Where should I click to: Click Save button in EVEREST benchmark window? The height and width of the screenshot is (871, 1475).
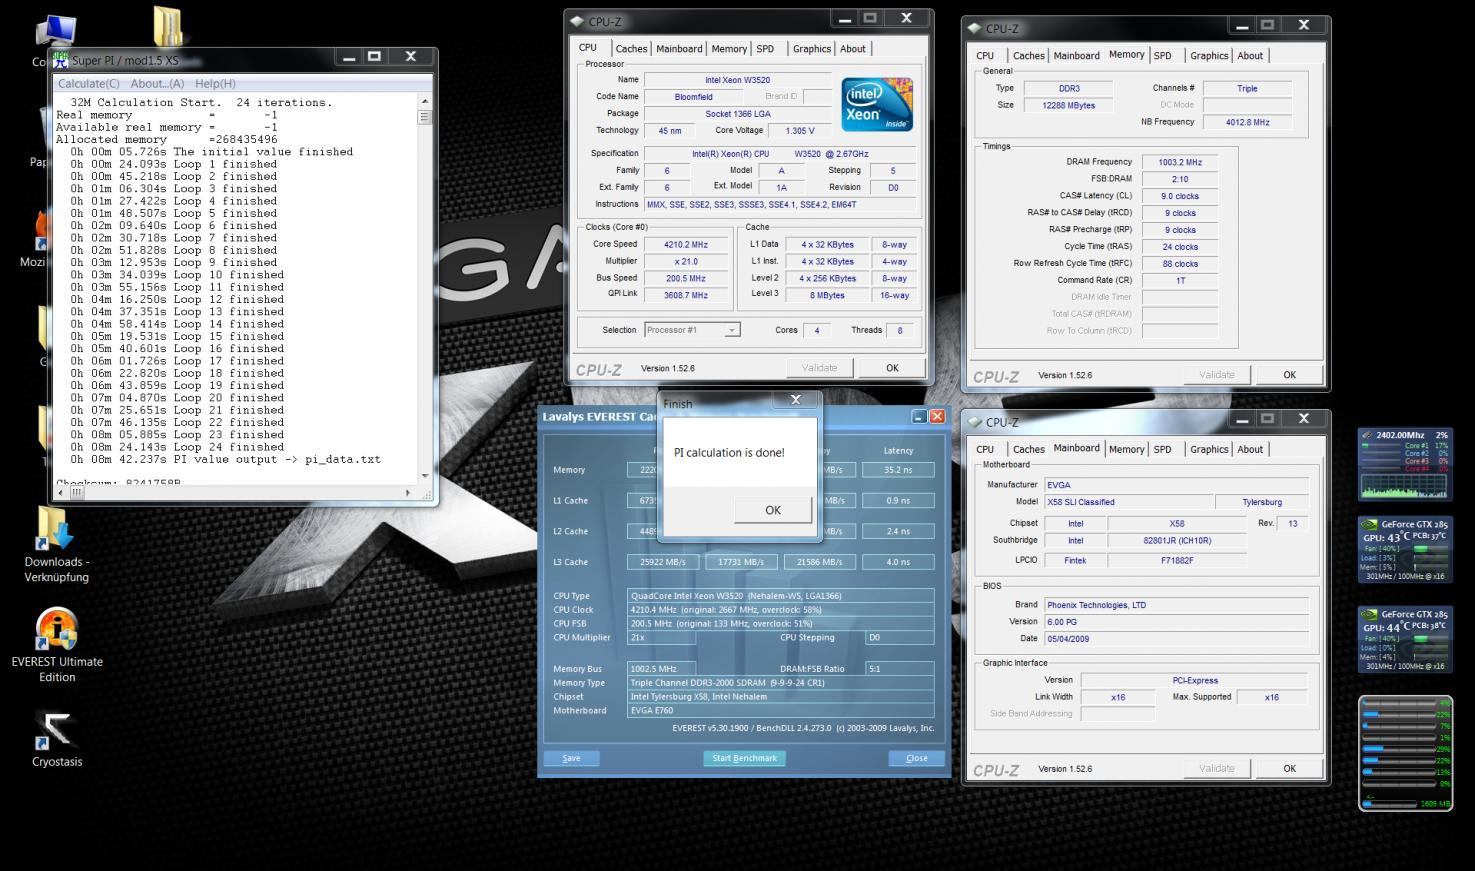point(571,758)
